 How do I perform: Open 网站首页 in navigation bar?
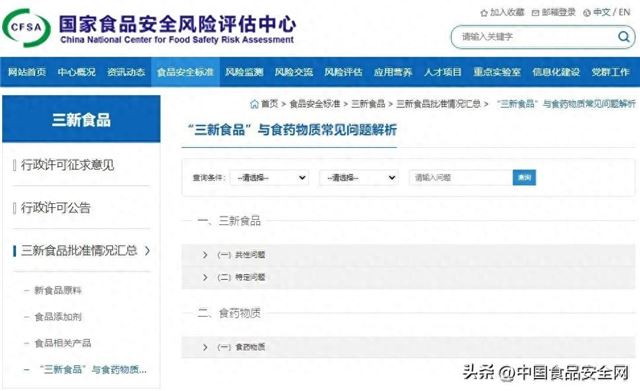click(27, 72)
